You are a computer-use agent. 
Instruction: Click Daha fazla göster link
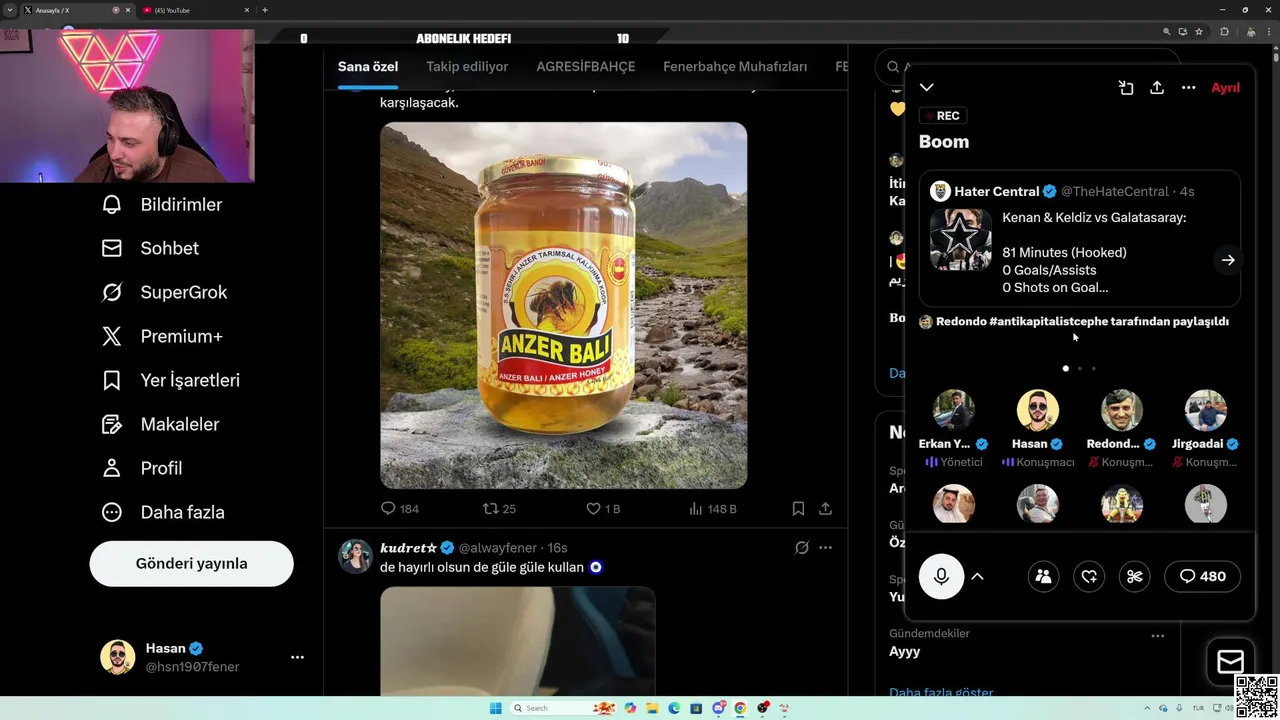(941, 691)
